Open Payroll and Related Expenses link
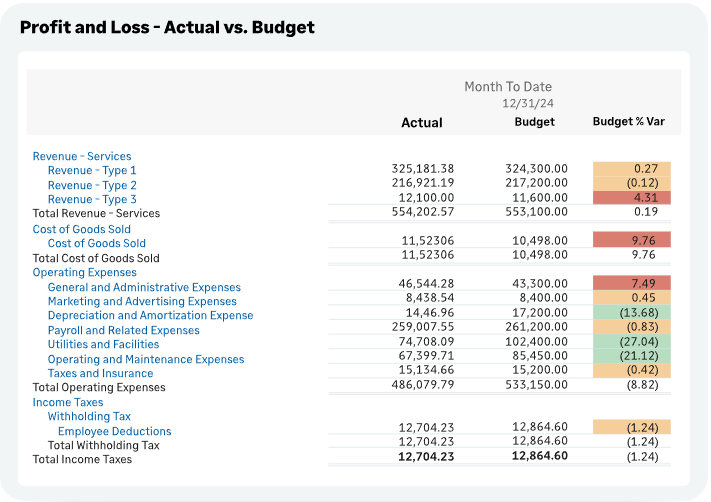 click(123, 331)
